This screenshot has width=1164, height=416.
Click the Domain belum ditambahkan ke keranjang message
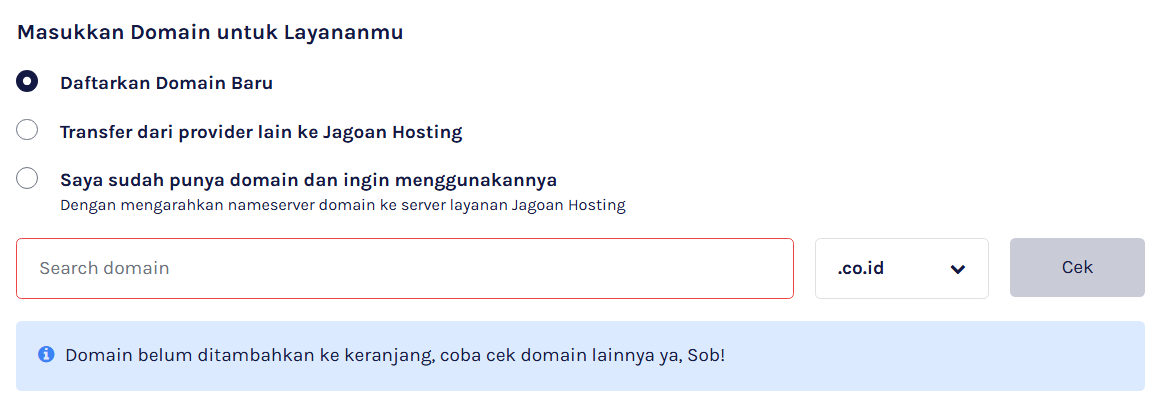pyautogui.click(x=394, y=355)
